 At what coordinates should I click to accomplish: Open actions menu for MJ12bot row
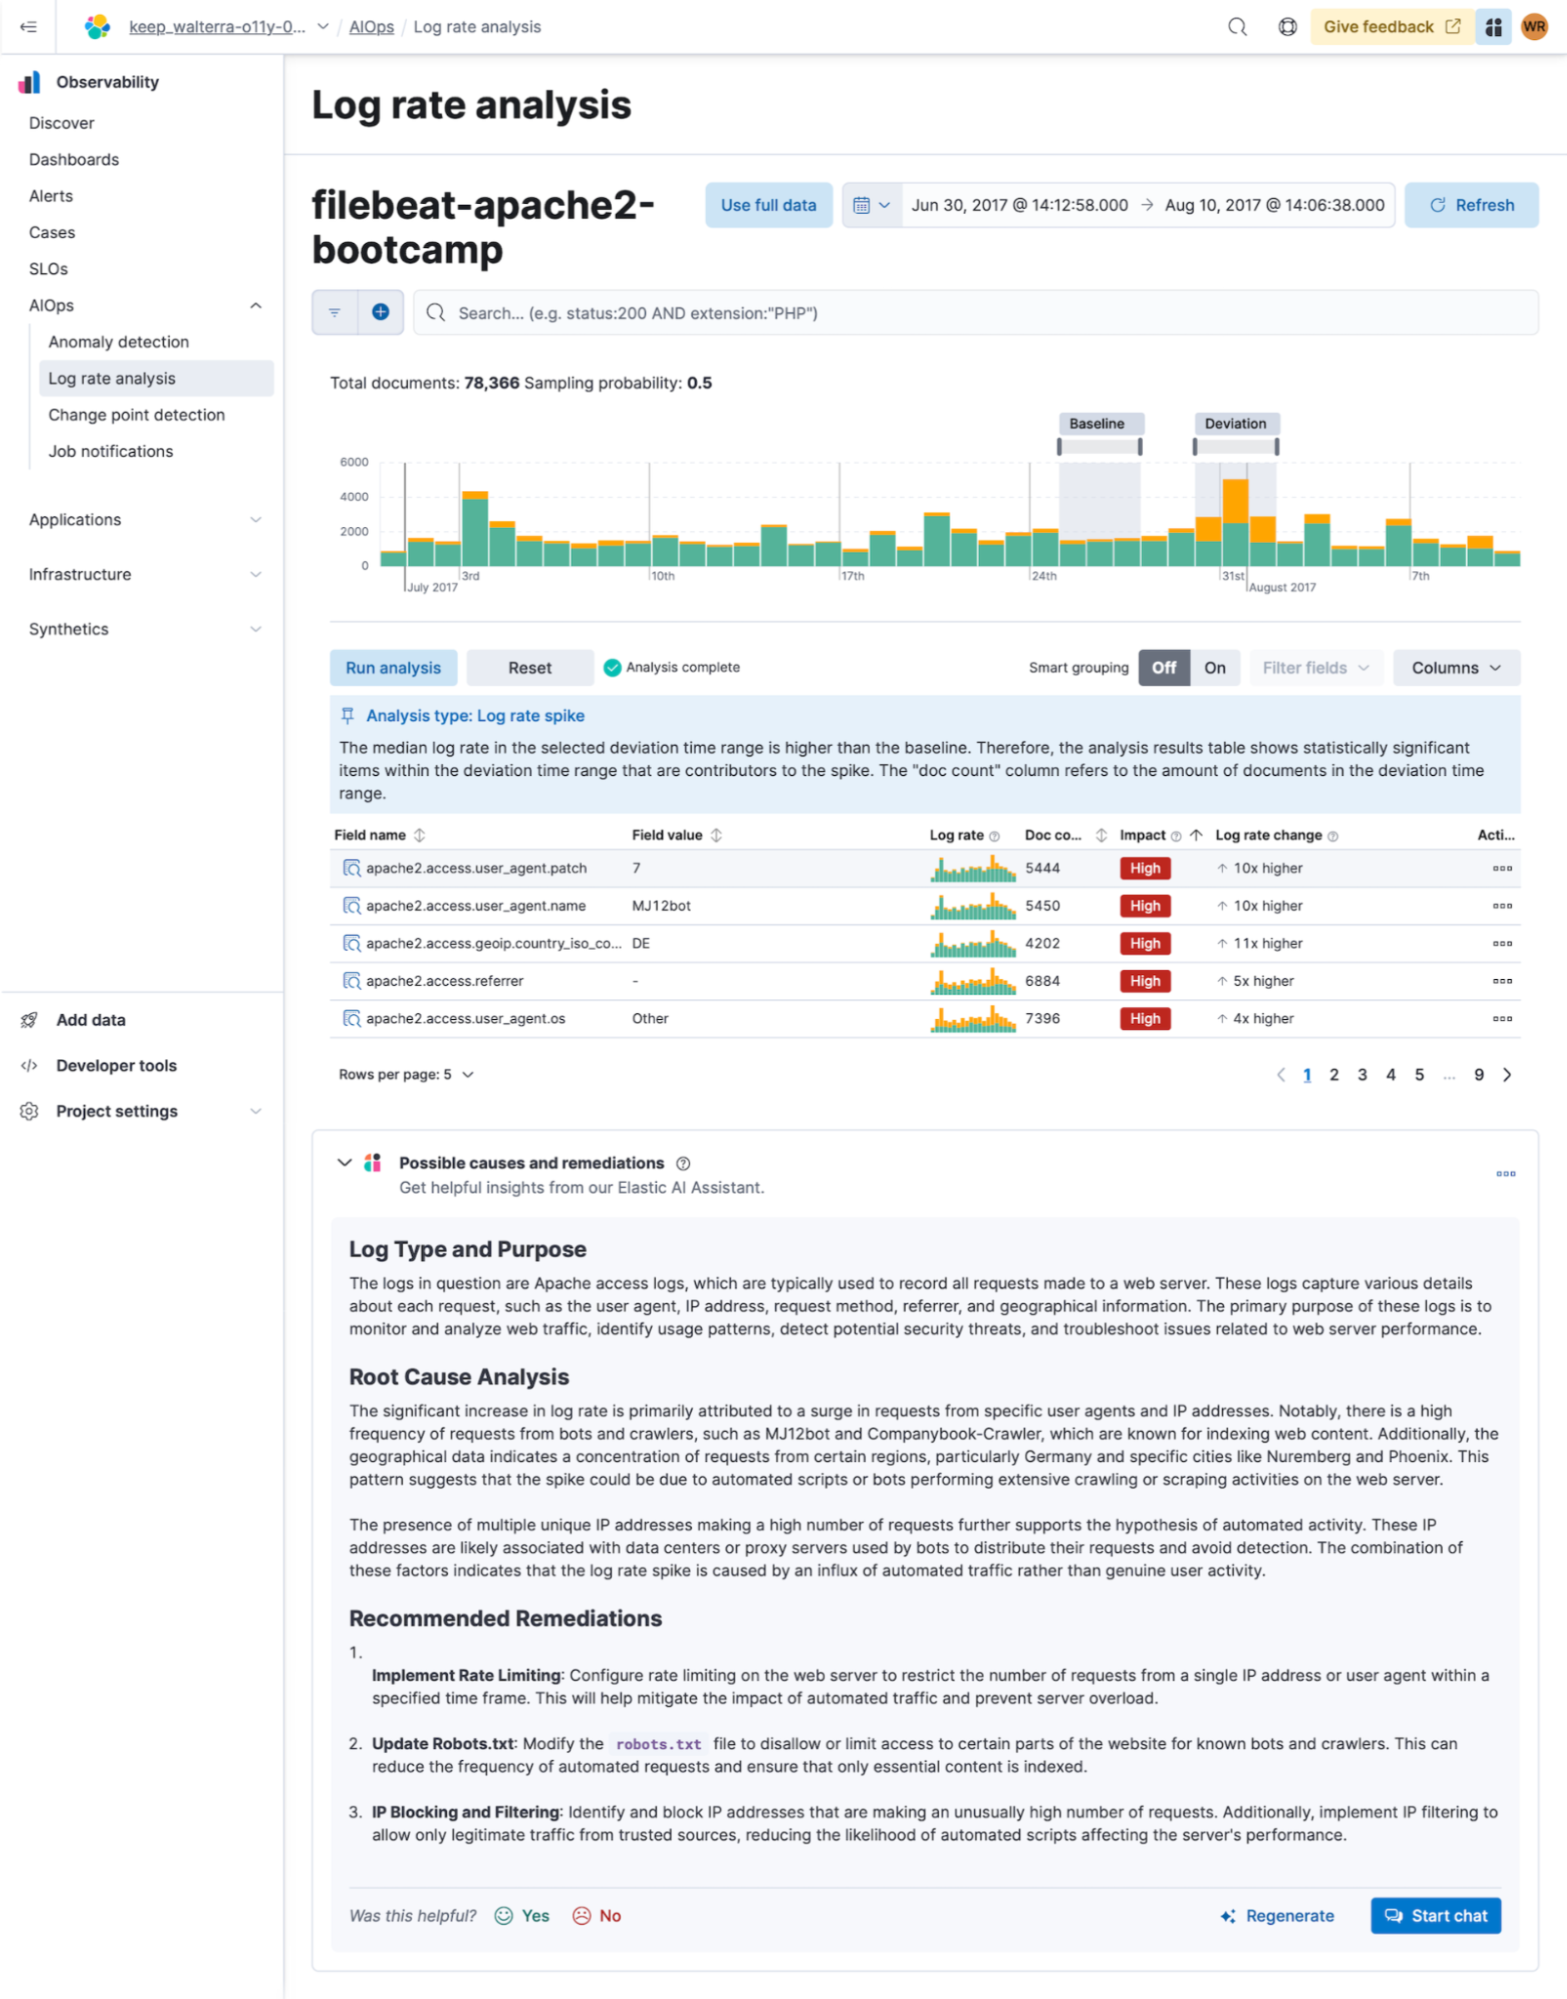[1502, 906]
